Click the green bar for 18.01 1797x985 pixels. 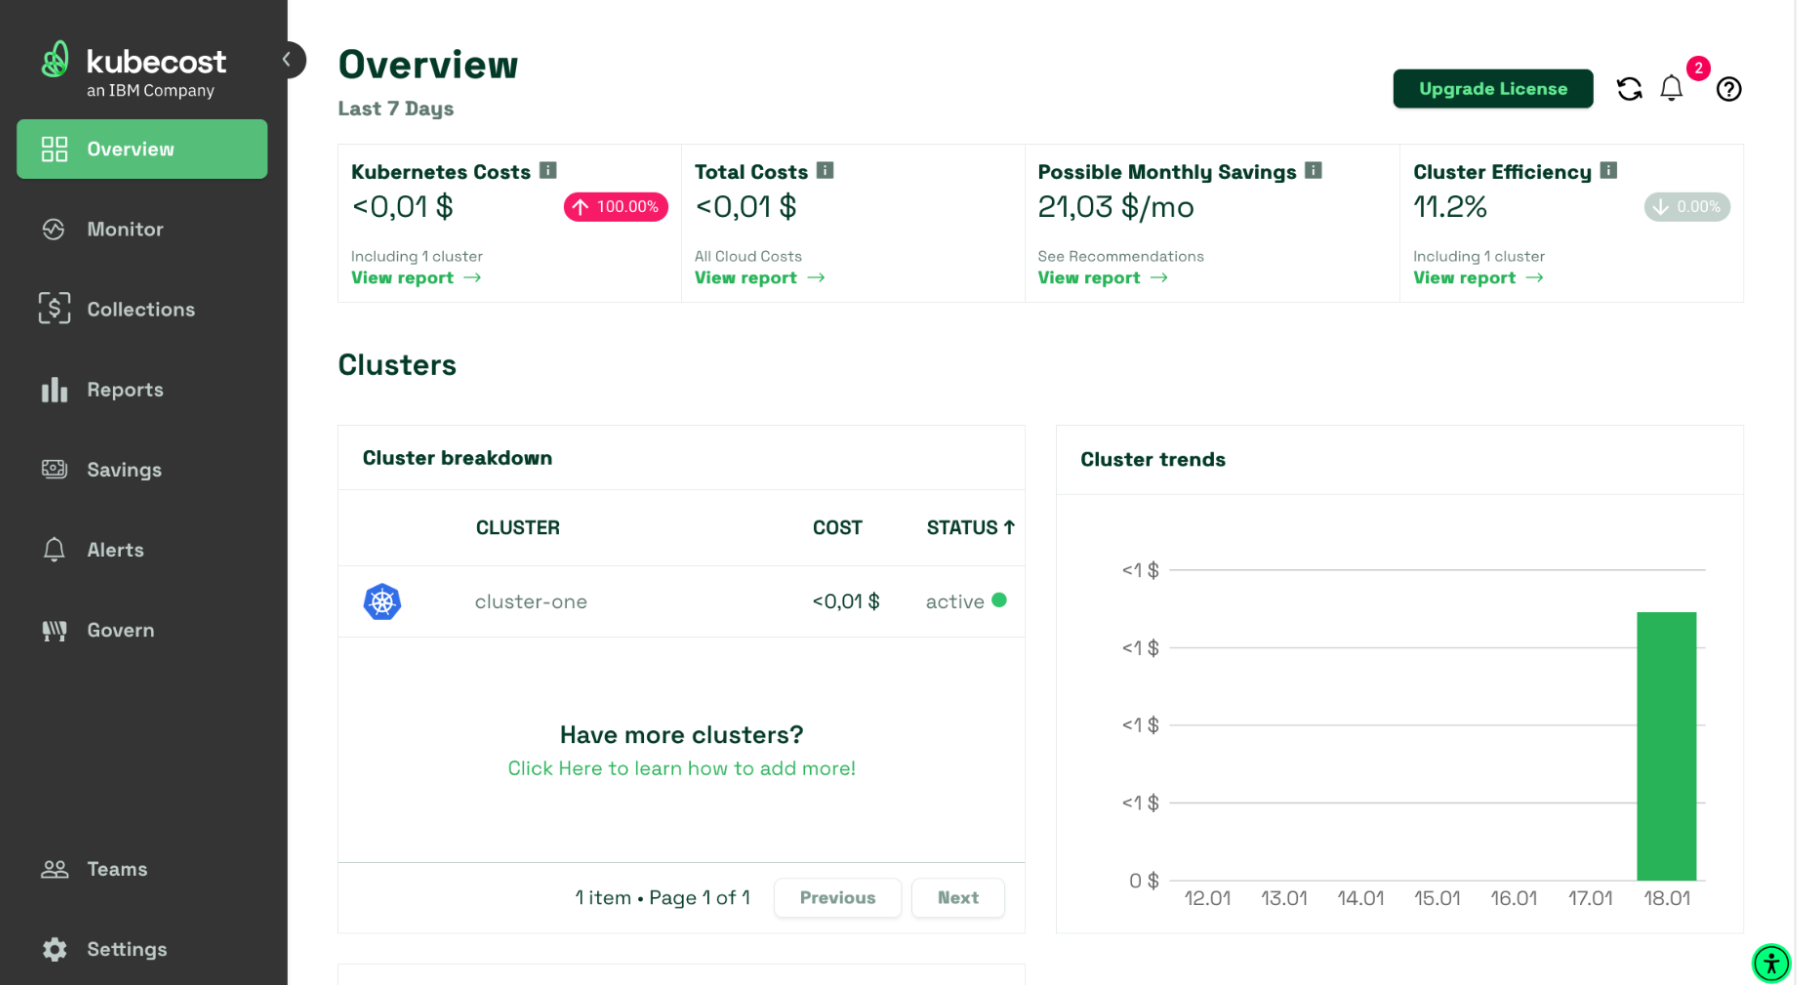pos(1666,746)
